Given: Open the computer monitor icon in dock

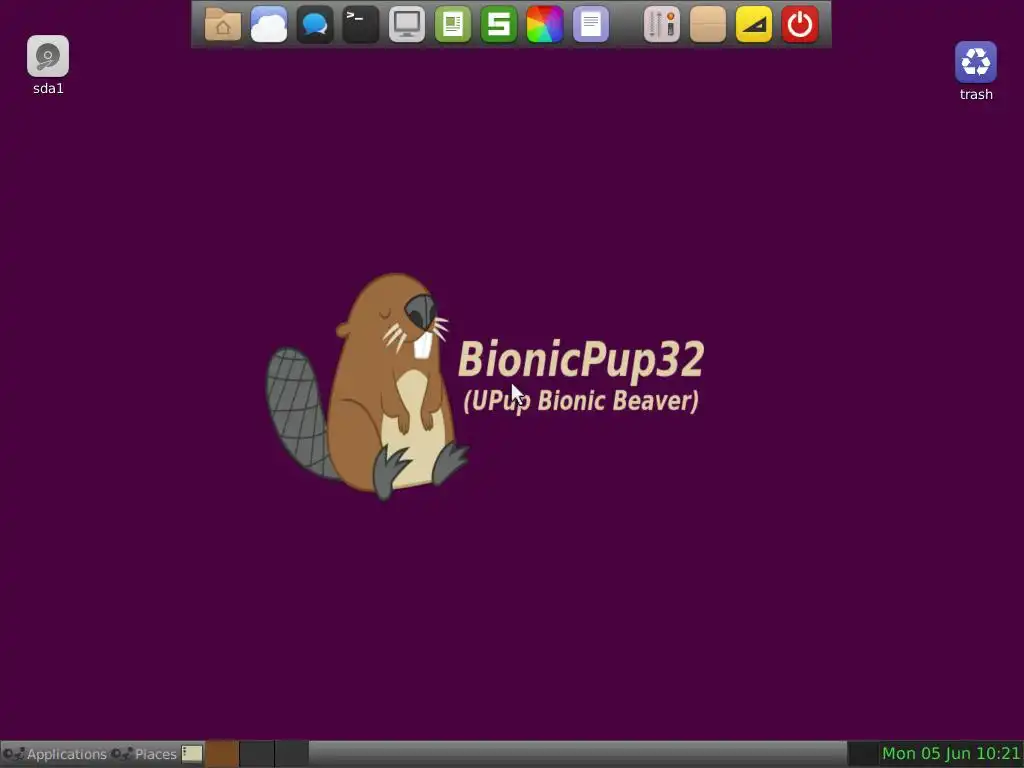Looking at the screenshot, I should click(407, 24).
